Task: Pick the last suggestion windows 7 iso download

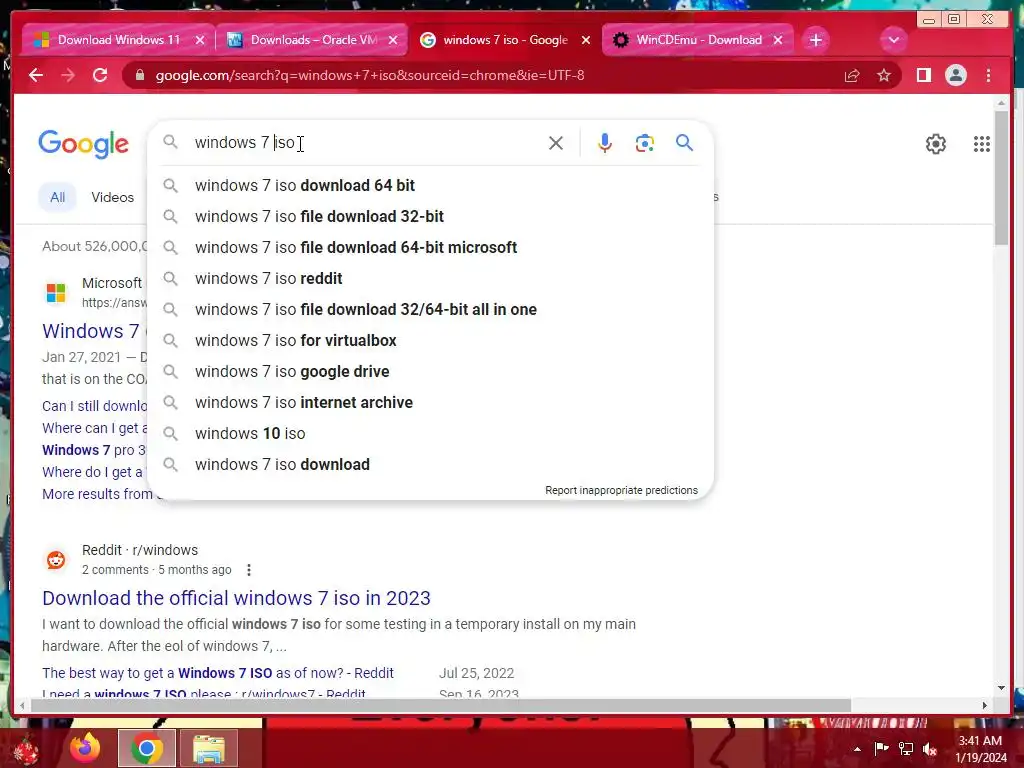Action: tap(431, 464)
